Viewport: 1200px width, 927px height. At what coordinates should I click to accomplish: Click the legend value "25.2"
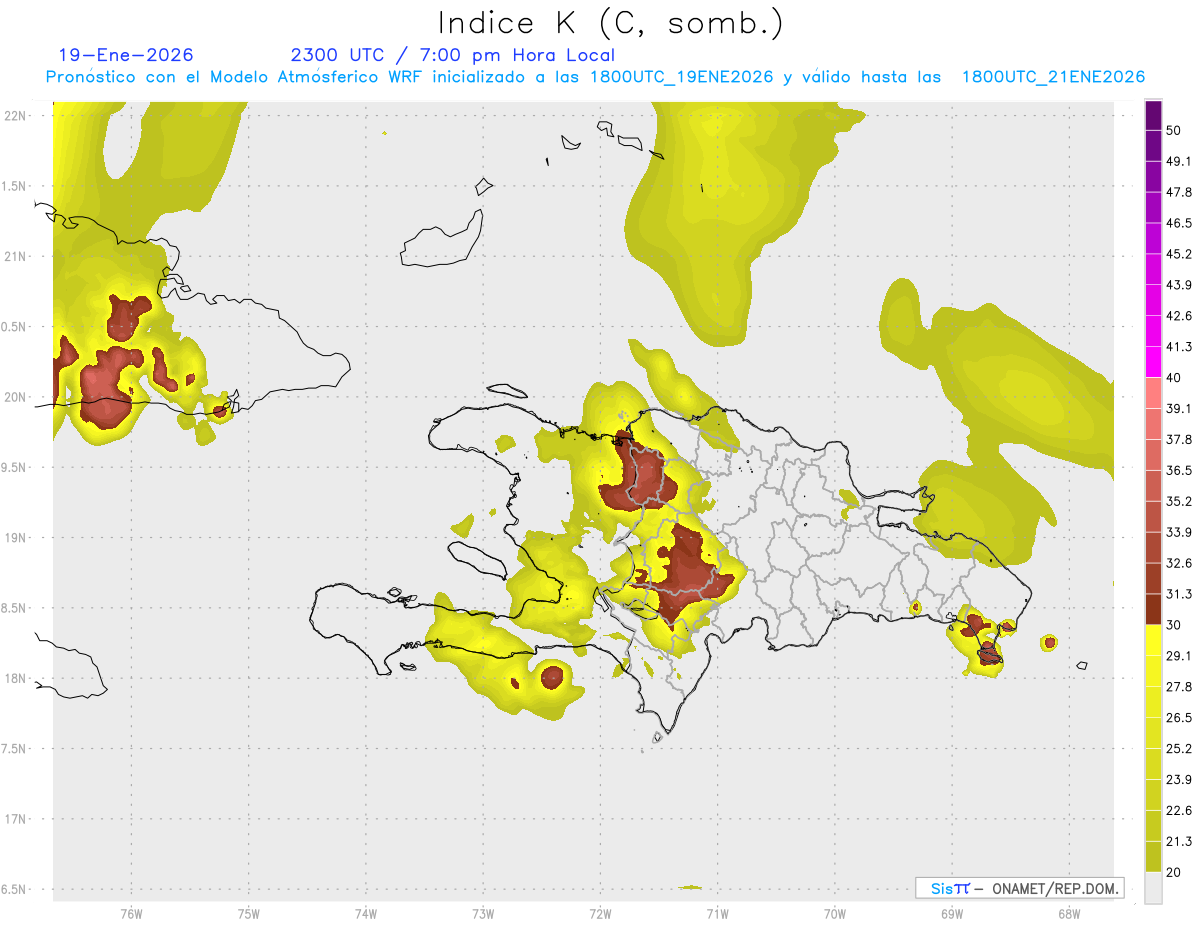(1179, 749)
